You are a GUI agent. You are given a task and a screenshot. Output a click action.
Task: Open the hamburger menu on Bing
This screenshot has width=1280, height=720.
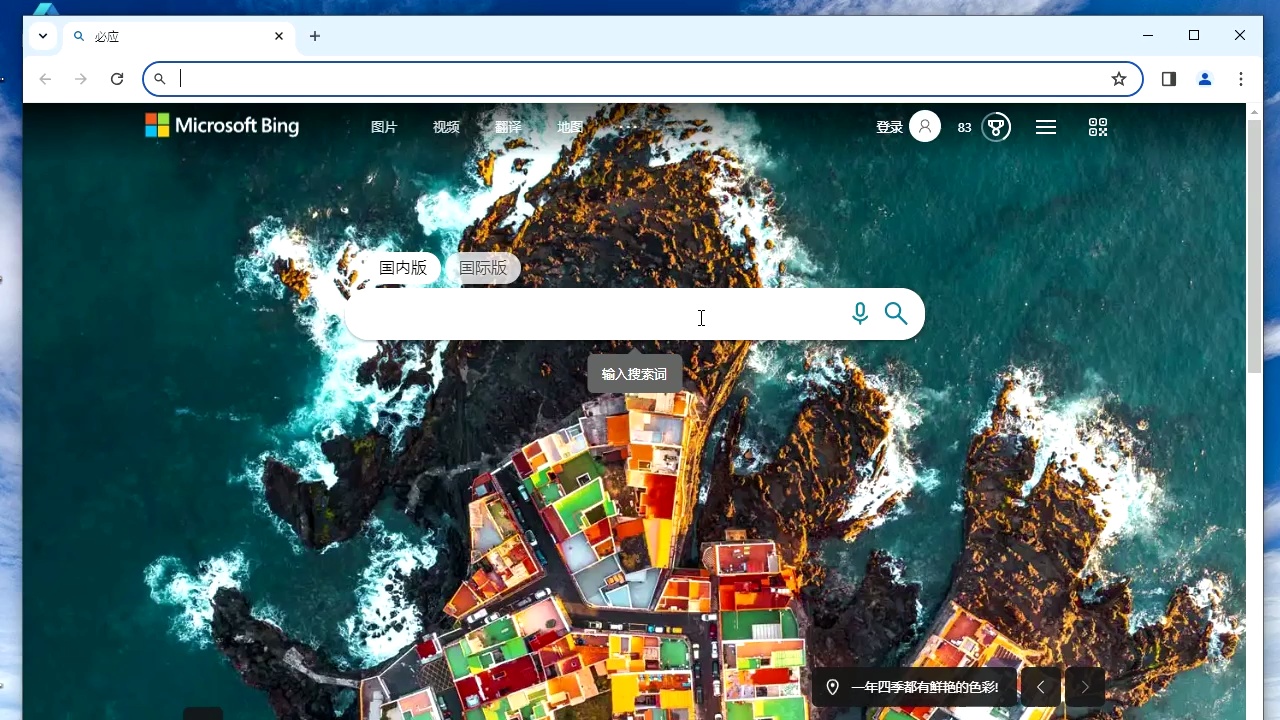[1045, 127]
